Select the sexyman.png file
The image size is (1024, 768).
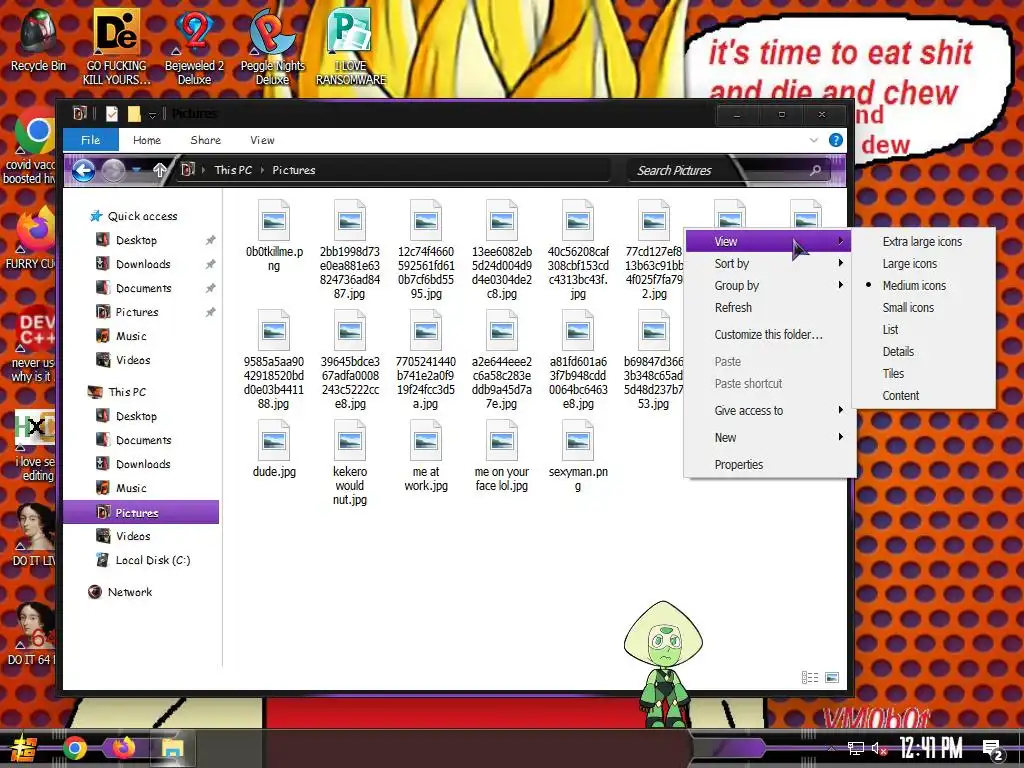pyautogui.click(x=578, y=456)
